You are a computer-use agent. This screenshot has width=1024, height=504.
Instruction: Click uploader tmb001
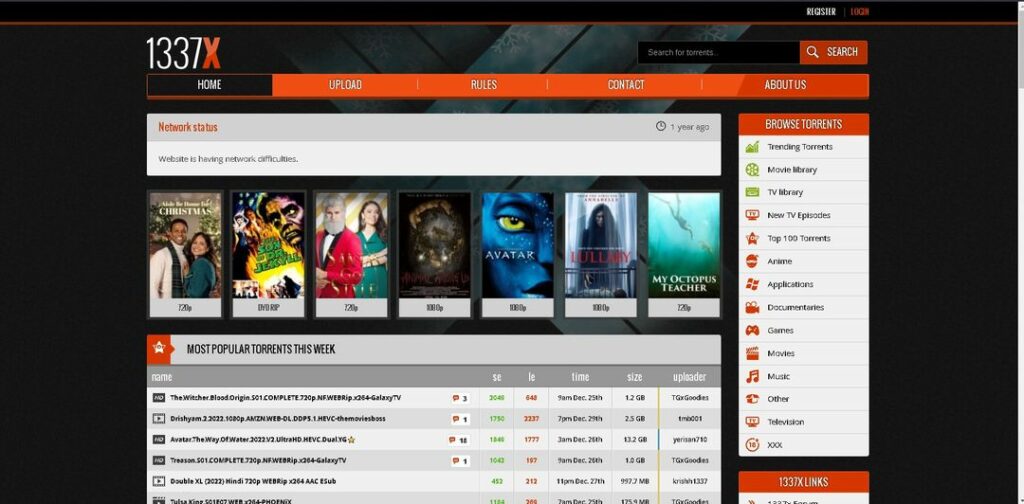[x=690, y=418]
